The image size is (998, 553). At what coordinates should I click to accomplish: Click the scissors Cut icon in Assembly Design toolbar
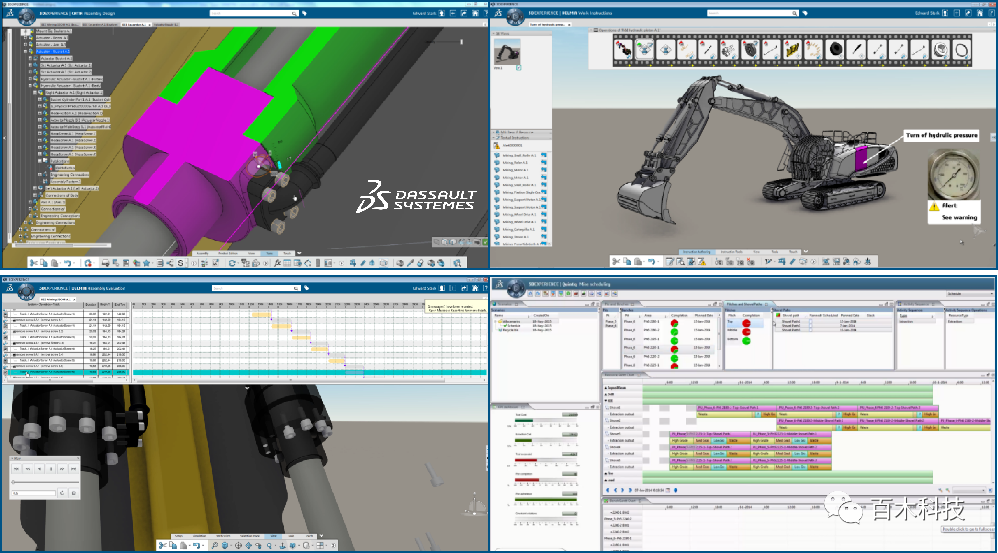point(33,262)
